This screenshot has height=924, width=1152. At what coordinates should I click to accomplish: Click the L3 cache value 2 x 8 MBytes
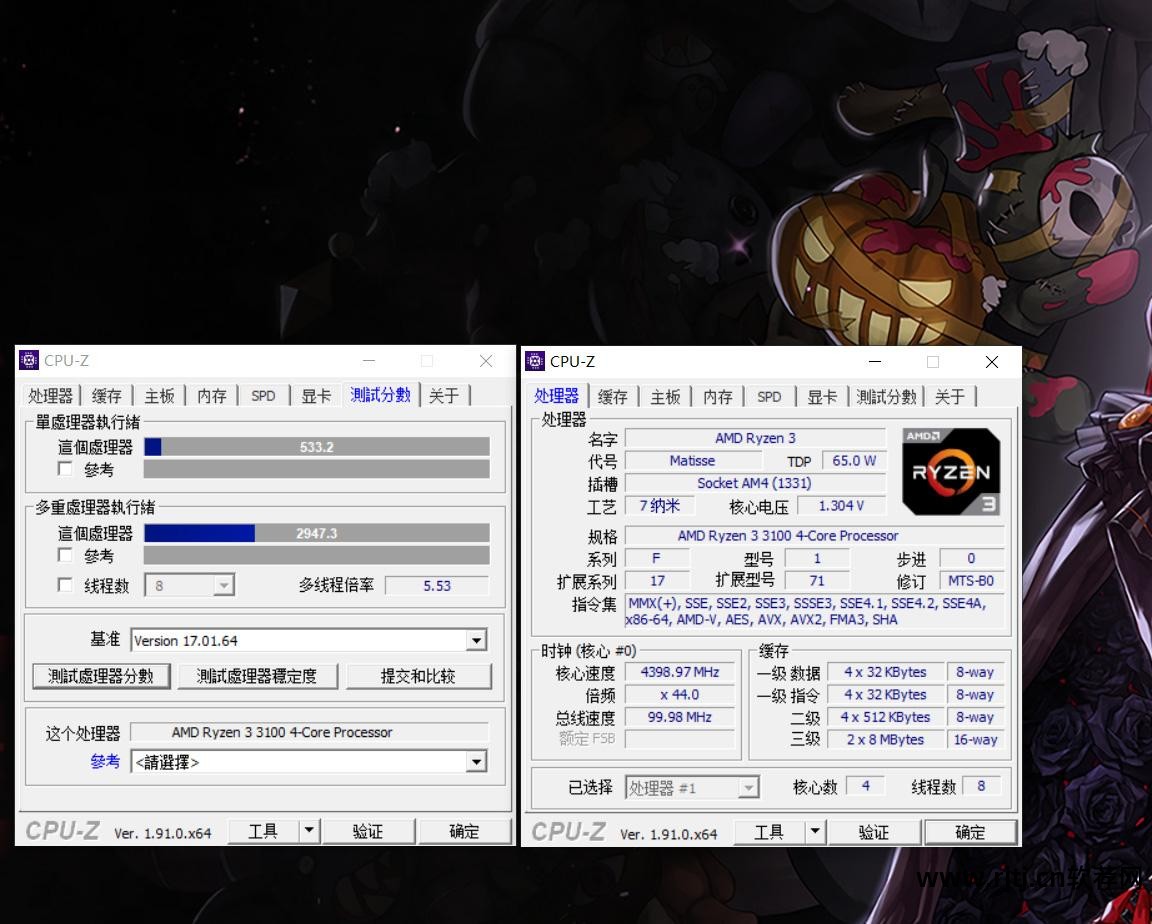[885, 740]
